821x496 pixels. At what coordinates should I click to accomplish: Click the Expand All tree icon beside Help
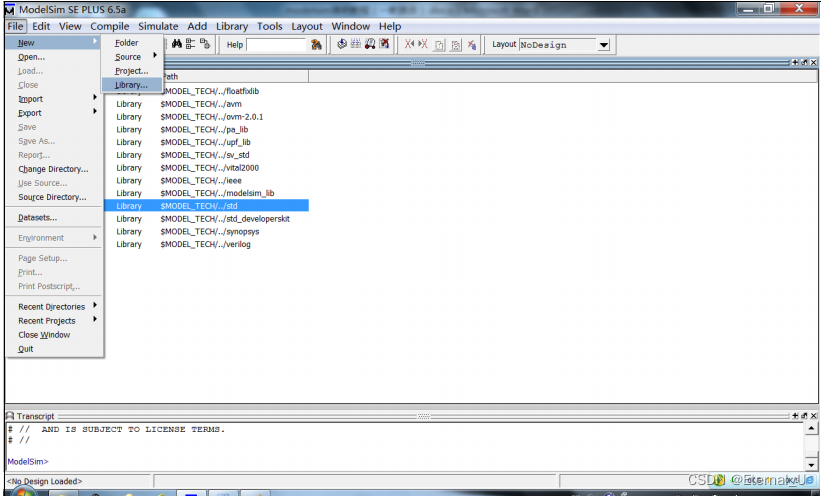click(205, 45)
